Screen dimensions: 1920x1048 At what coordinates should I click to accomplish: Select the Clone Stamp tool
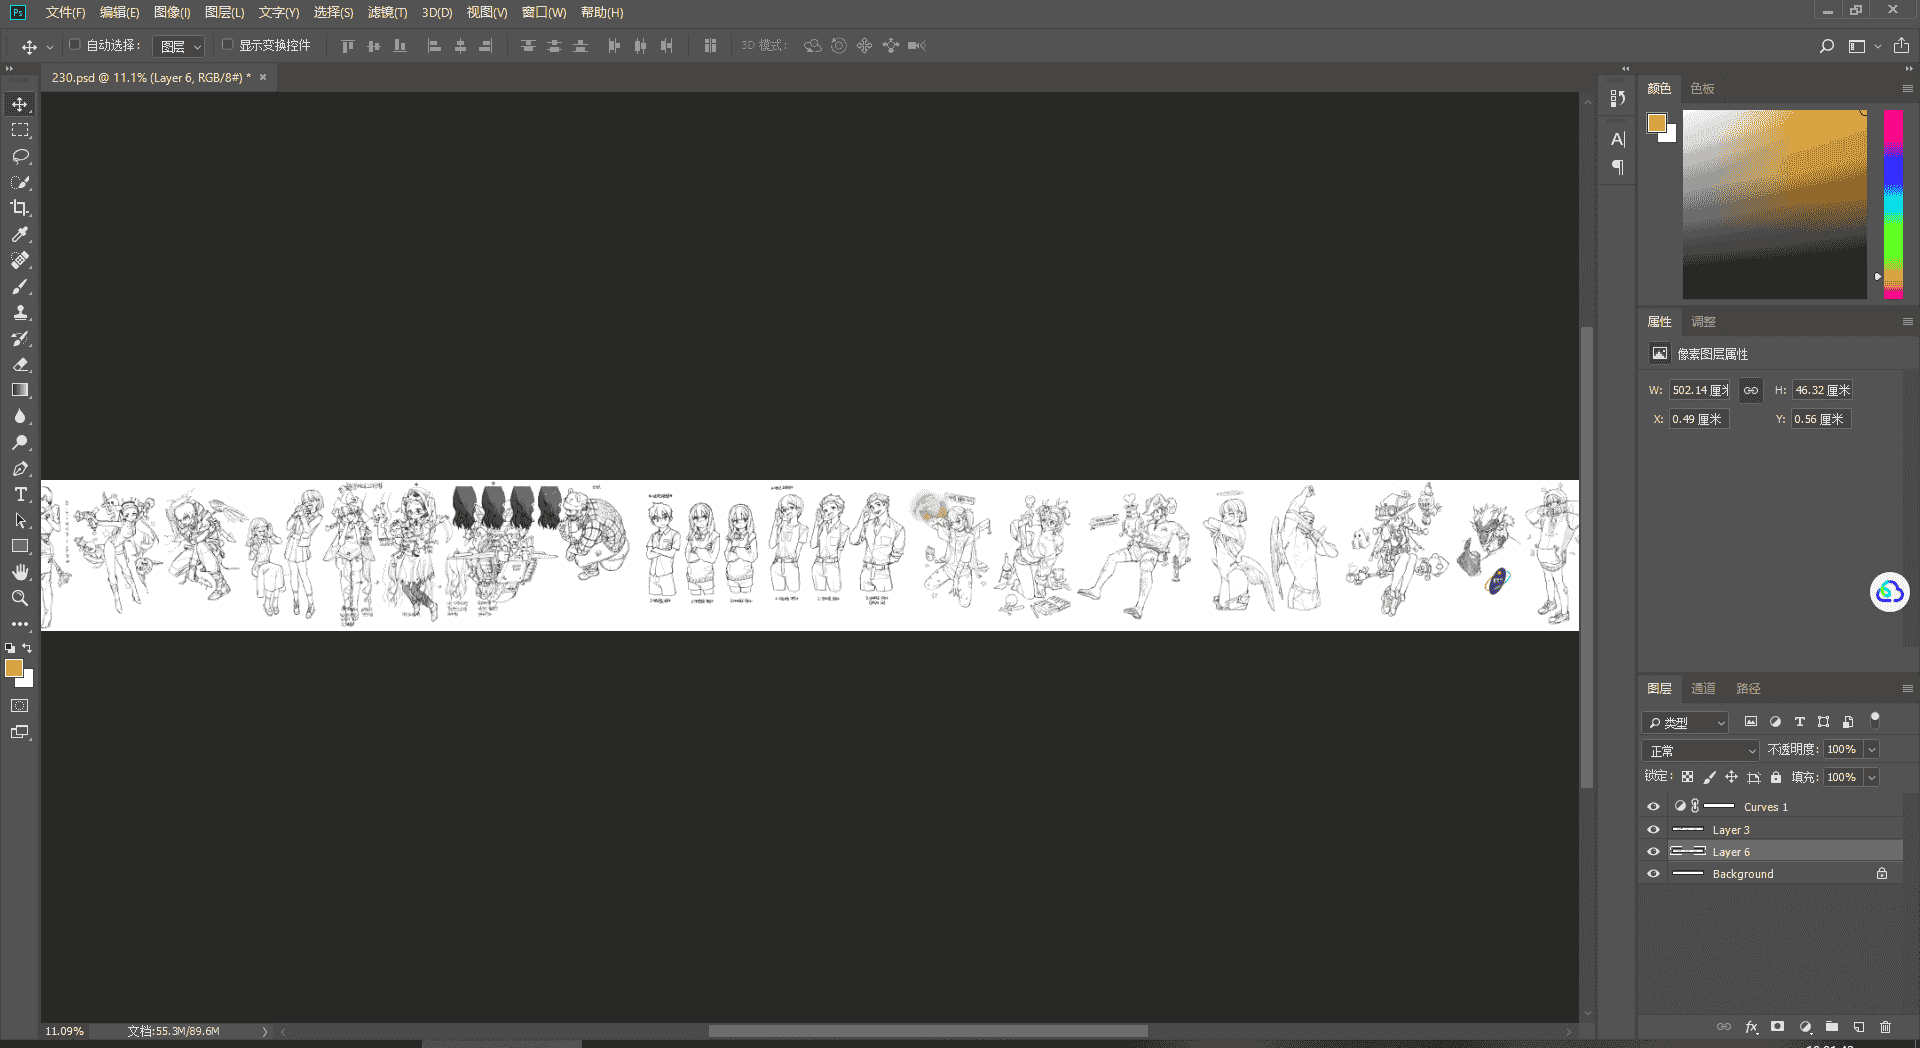(x=20, y=312)
